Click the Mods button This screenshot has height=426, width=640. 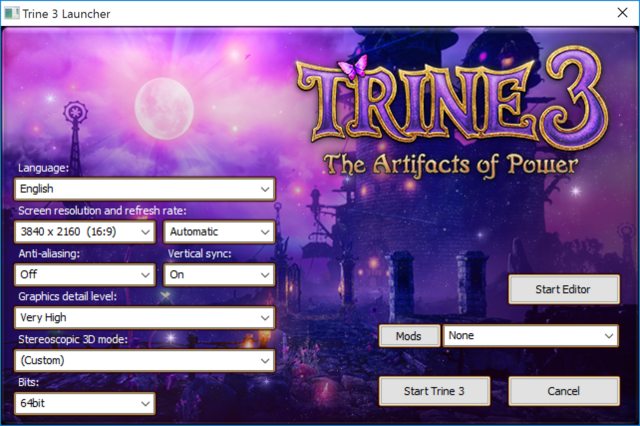[409, 336]
